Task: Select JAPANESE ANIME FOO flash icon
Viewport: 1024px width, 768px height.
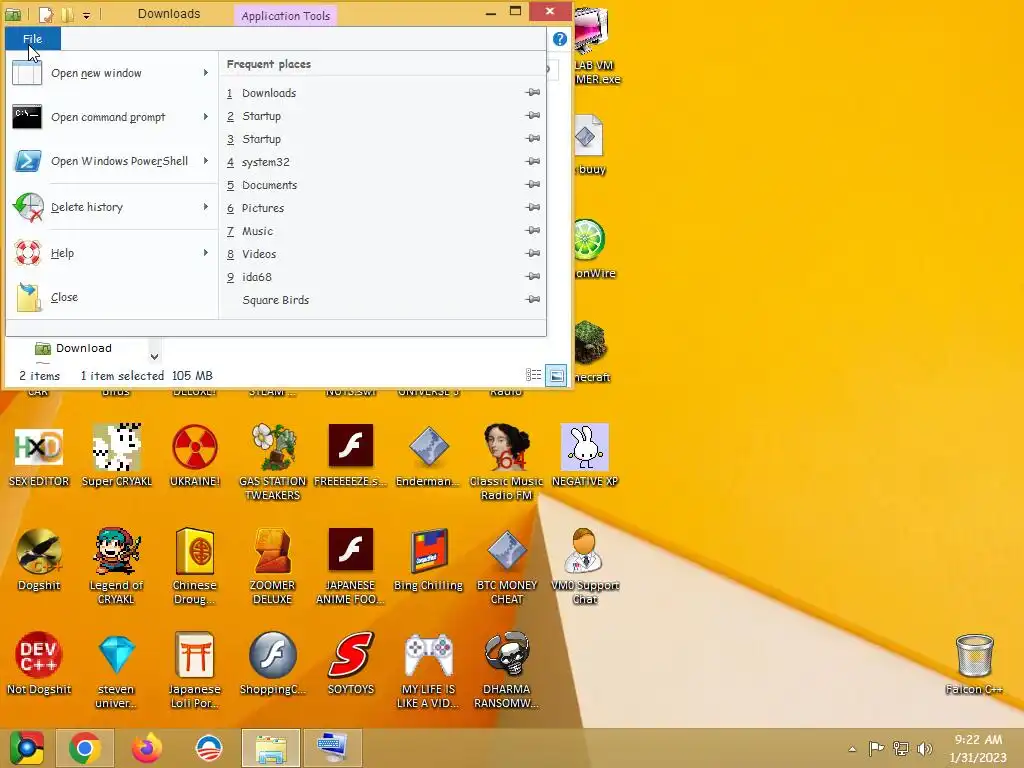Action: pyautogui.click(x=351, y=566)
